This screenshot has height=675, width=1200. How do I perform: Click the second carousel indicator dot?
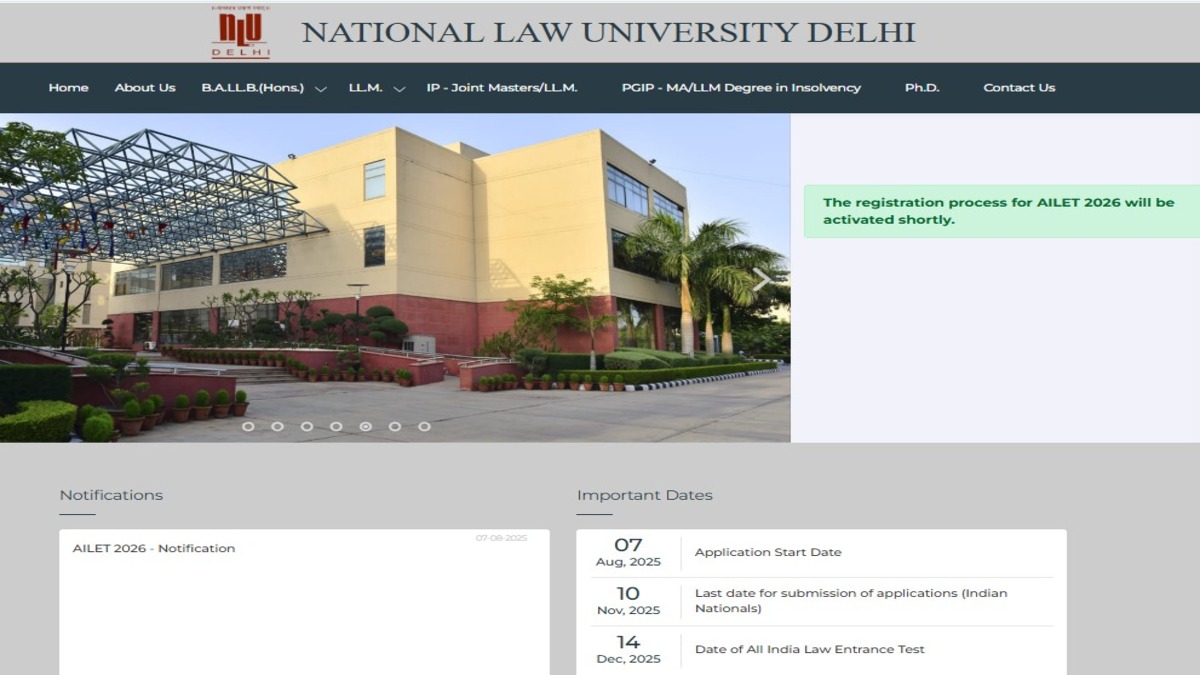click(277, 426)
